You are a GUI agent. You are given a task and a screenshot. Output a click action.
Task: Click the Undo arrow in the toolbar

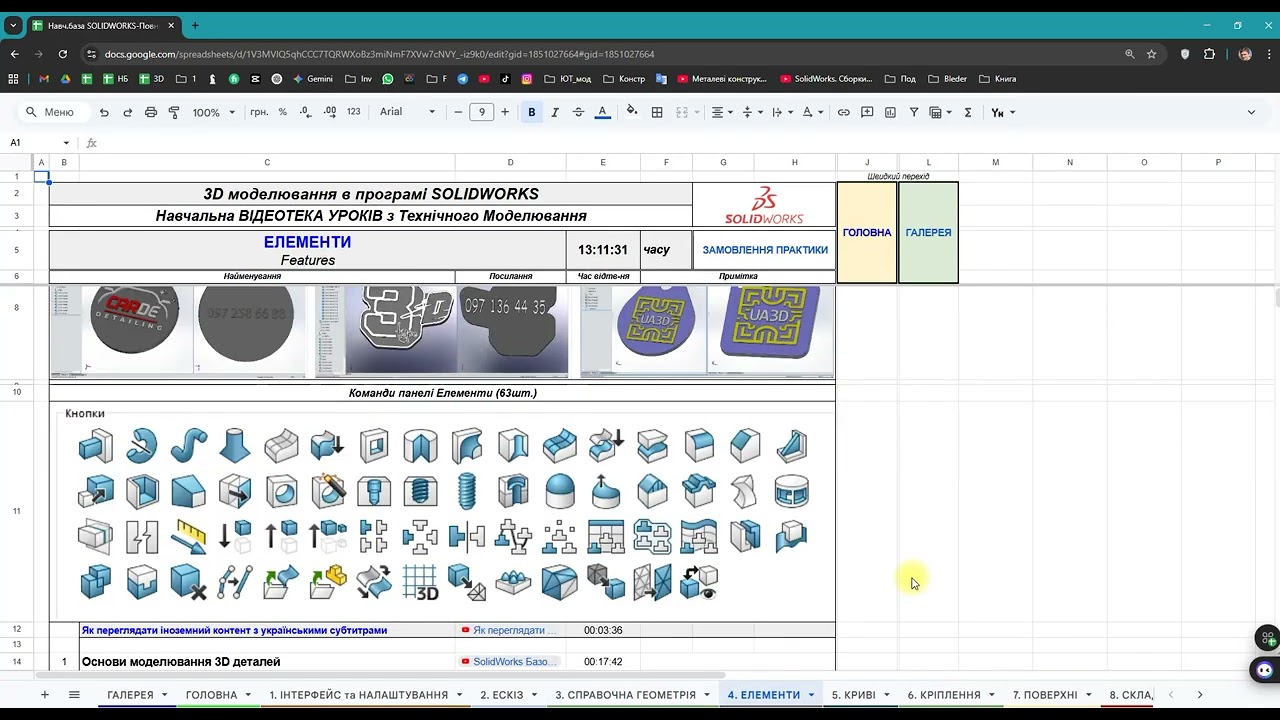point(104,113)
